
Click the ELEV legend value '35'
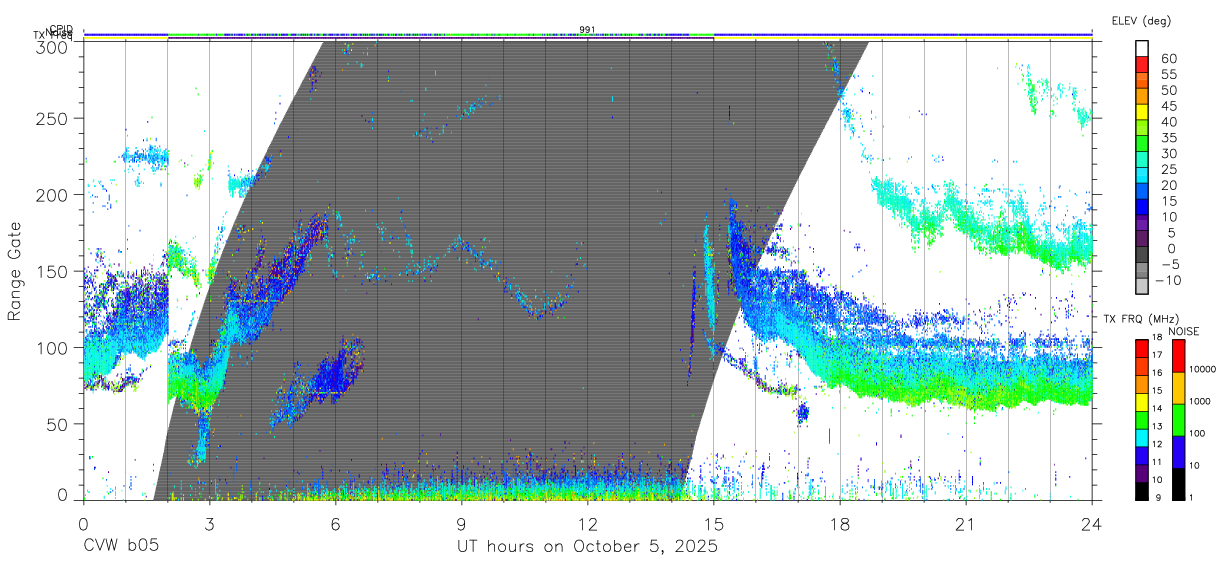pyautogui.click(x=1168, y=138)
